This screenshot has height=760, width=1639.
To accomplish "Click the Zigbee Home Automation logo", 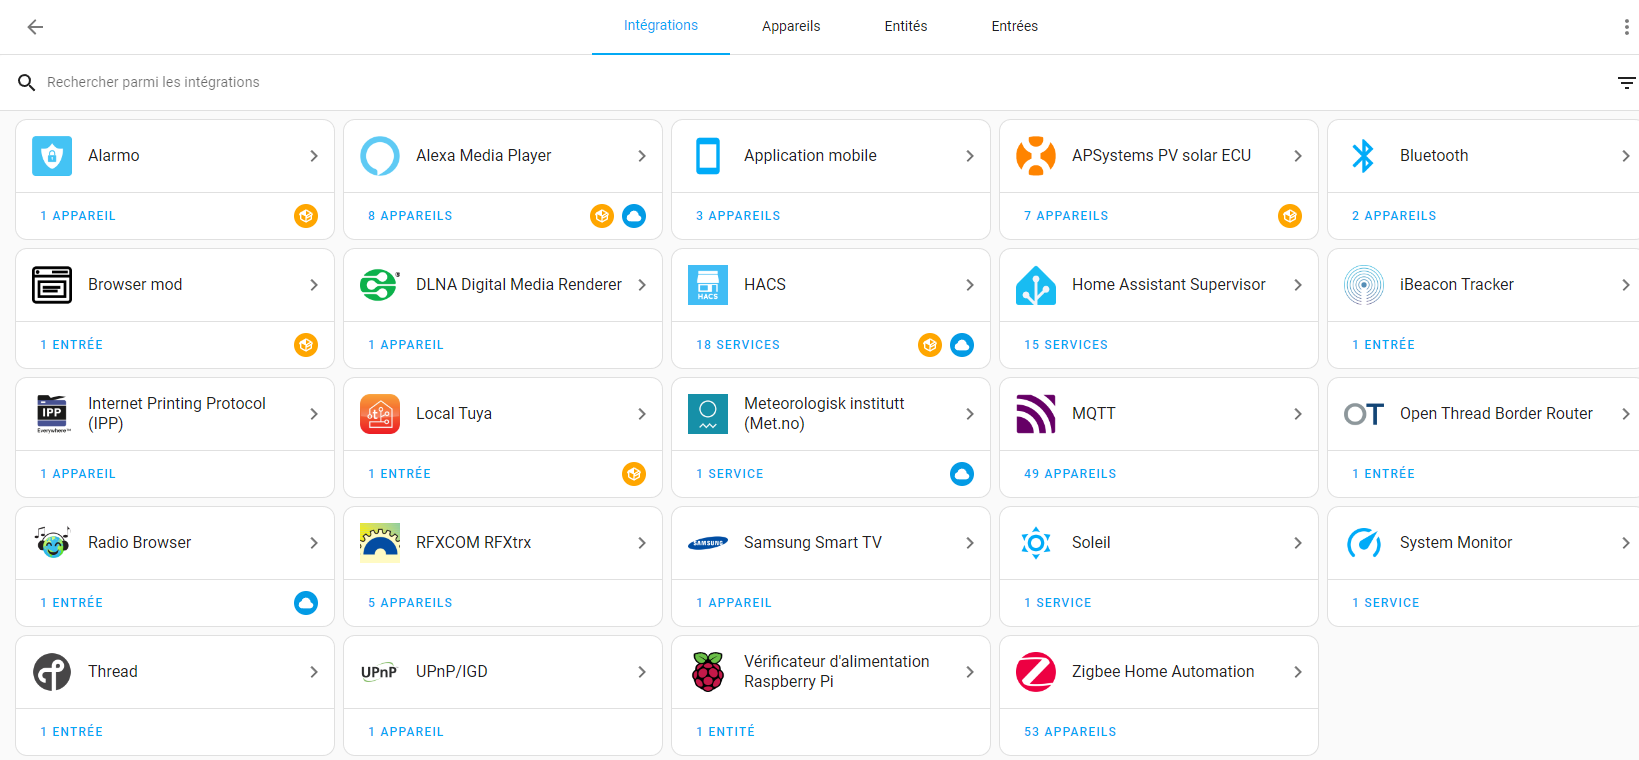I will pyautogui.click(x=1036, y=672).
